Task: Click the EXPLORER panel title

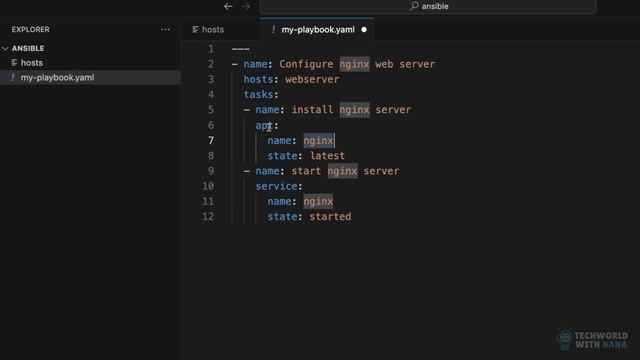Action: click(x=30, y=29)
